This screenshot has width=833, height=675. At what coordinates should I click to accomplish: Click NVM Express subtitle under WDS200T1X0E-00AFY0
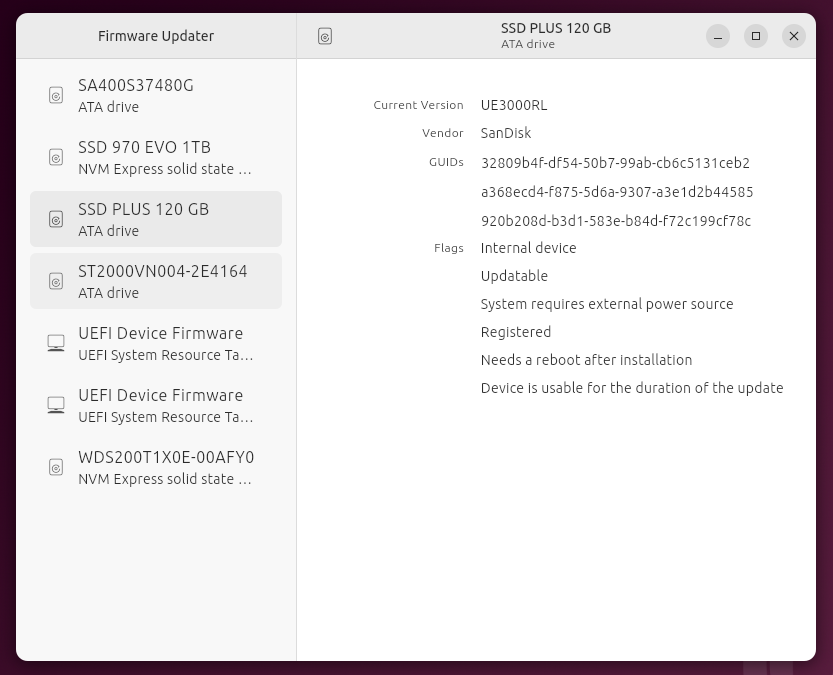(165, 479)
